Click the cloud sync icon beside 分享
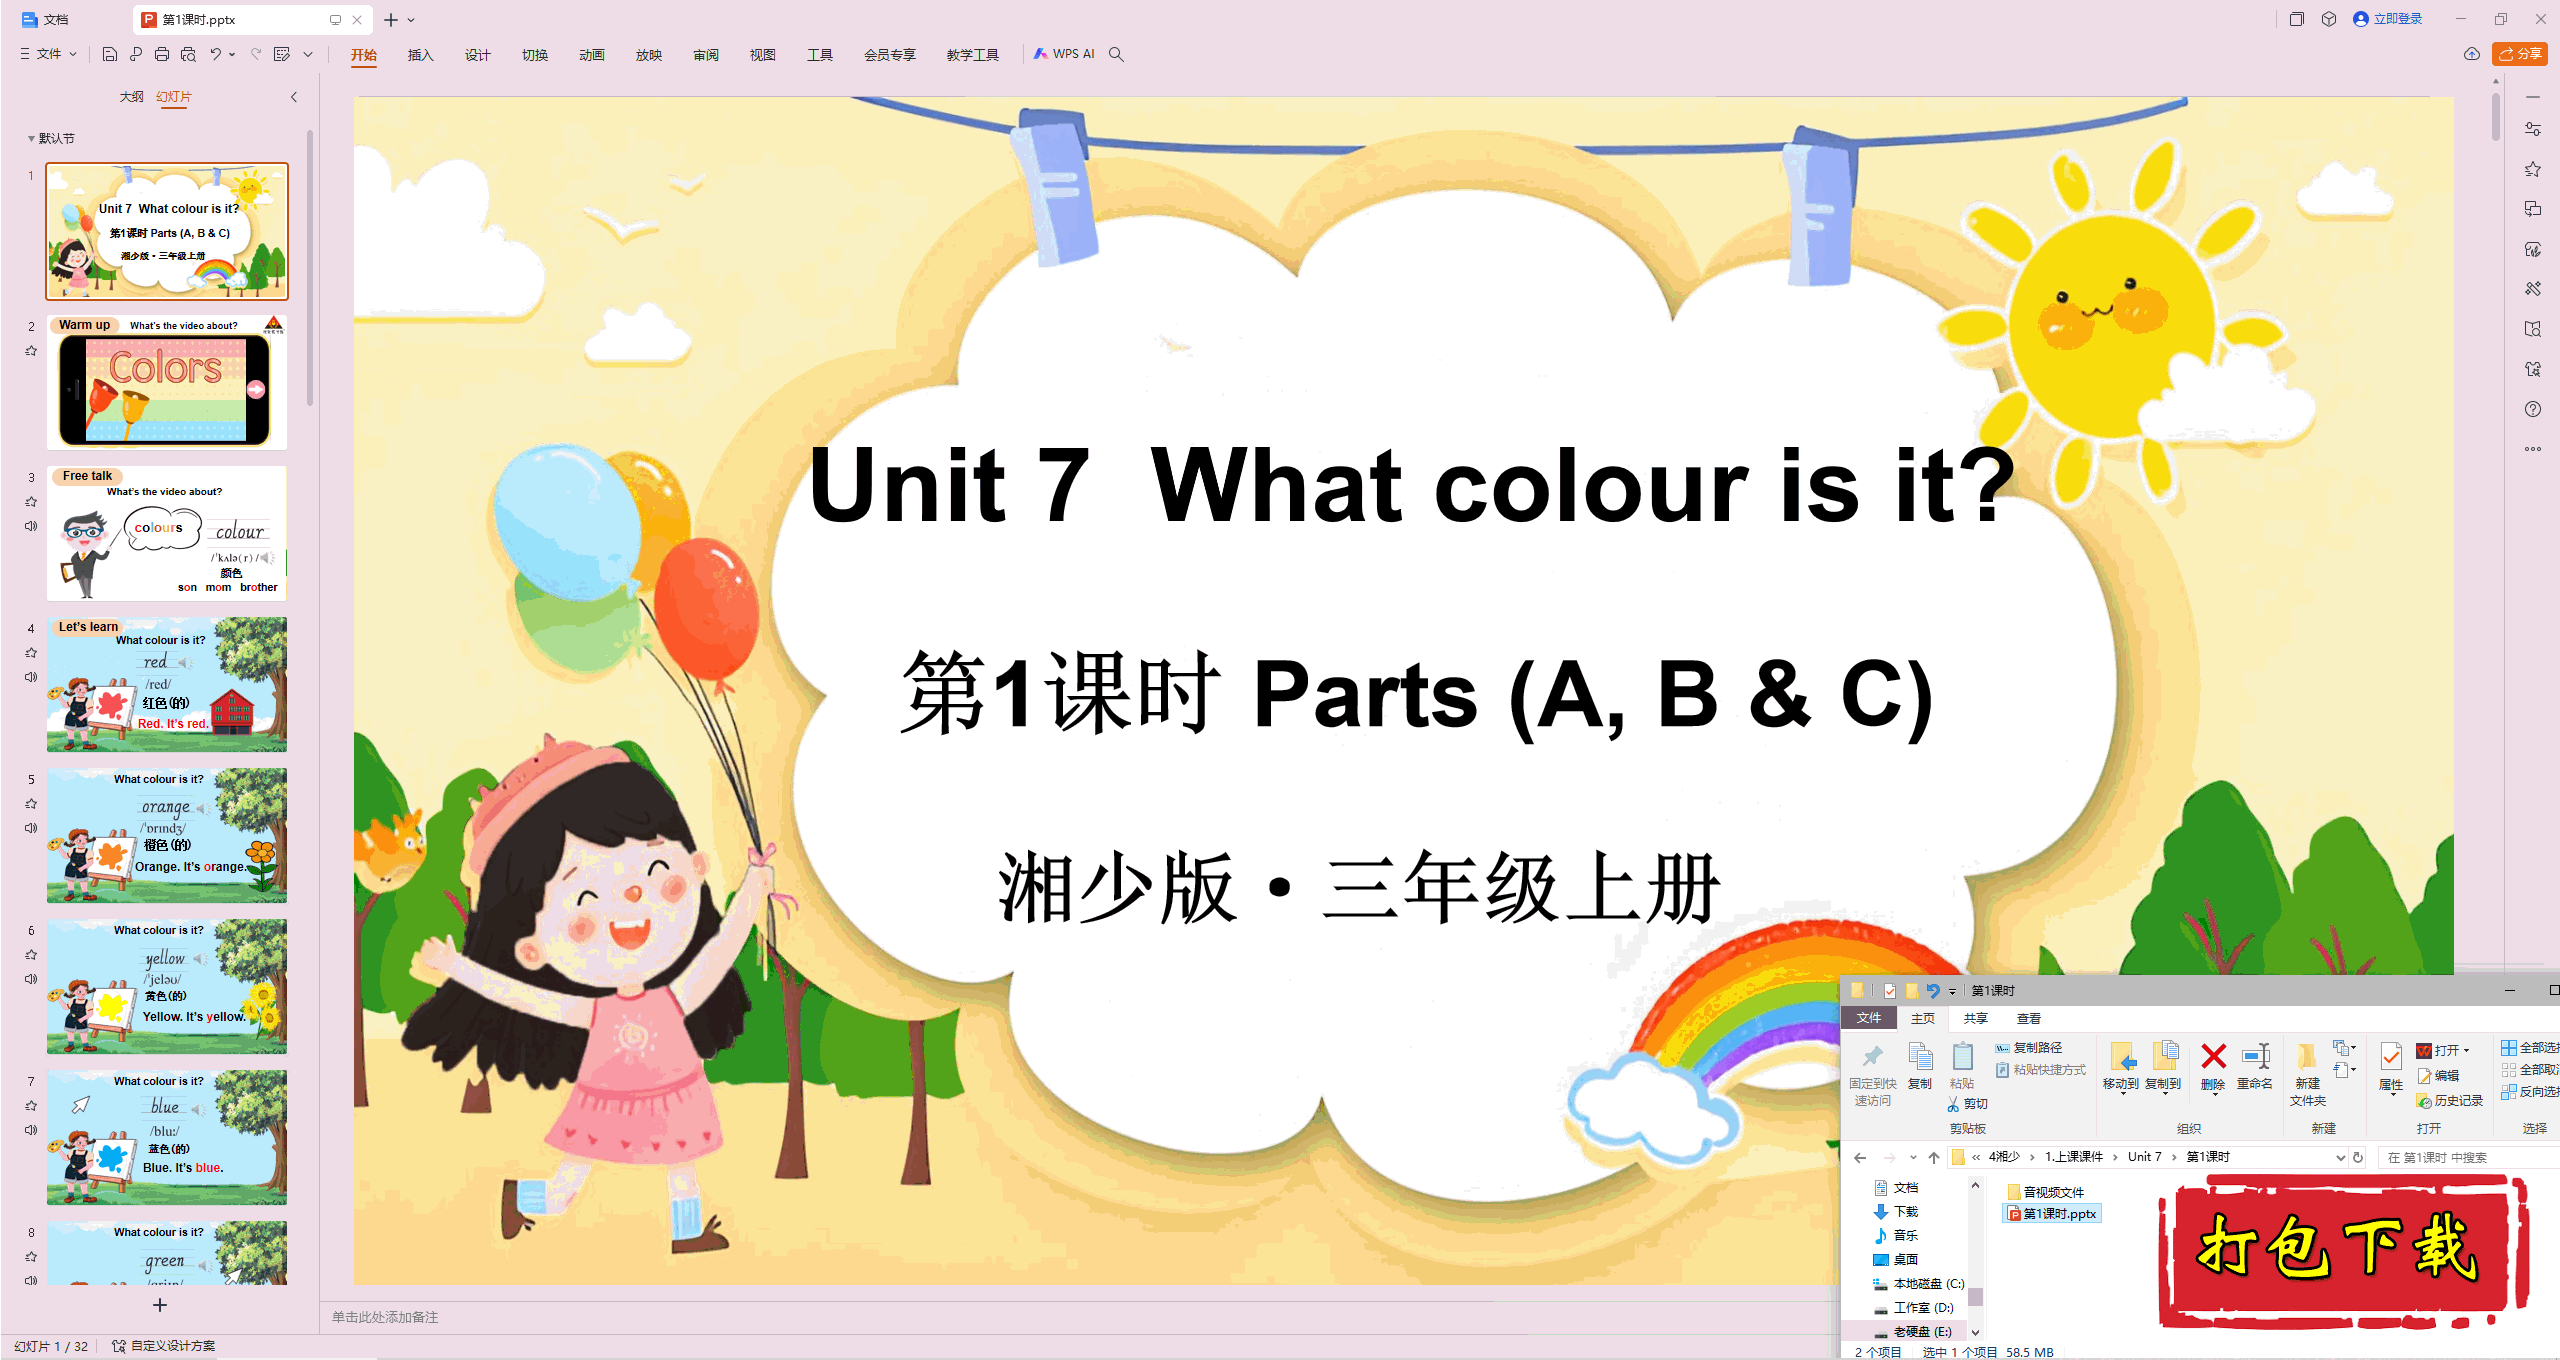2560x1360 pixels. click(2471, 54)
